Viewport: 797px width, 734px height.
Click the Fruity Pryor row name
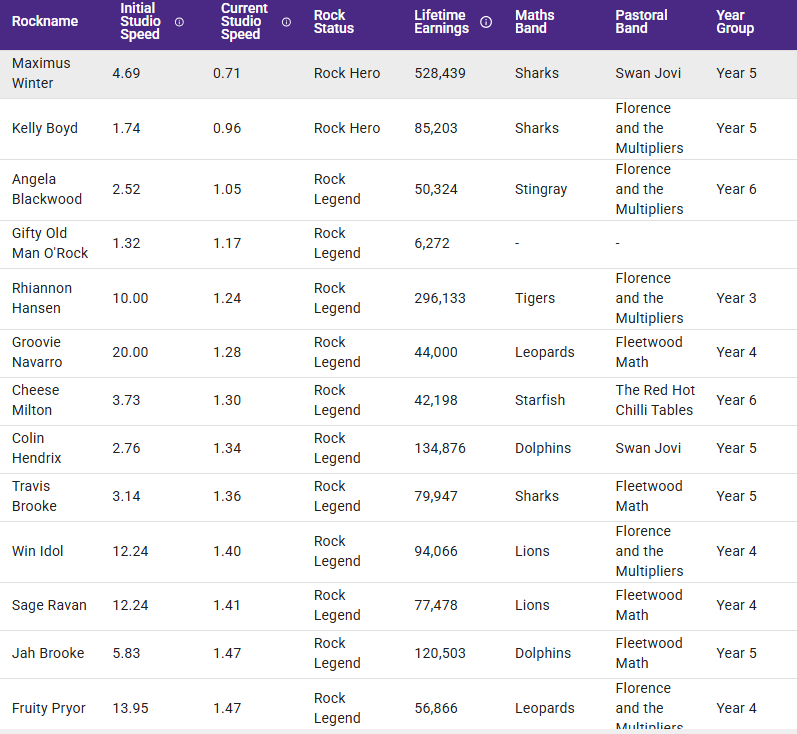tap(49, 708)
